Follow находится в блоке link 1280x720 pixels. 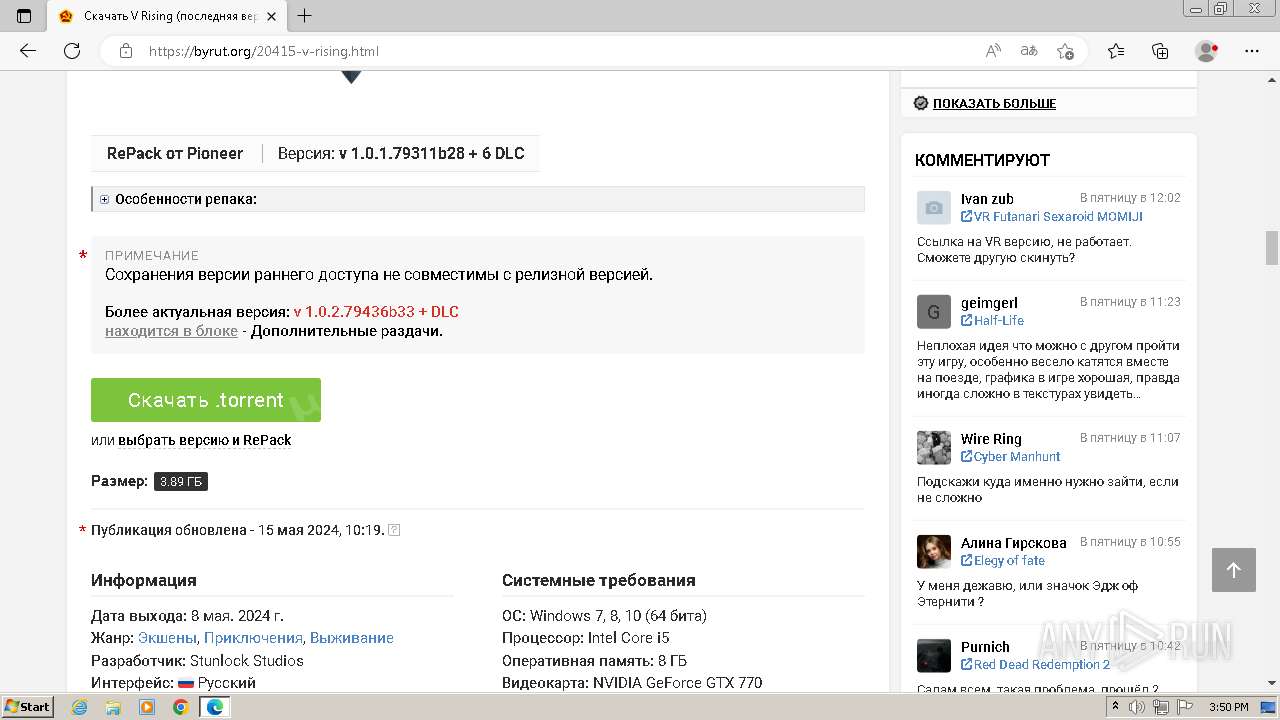(x=171, y=331)
